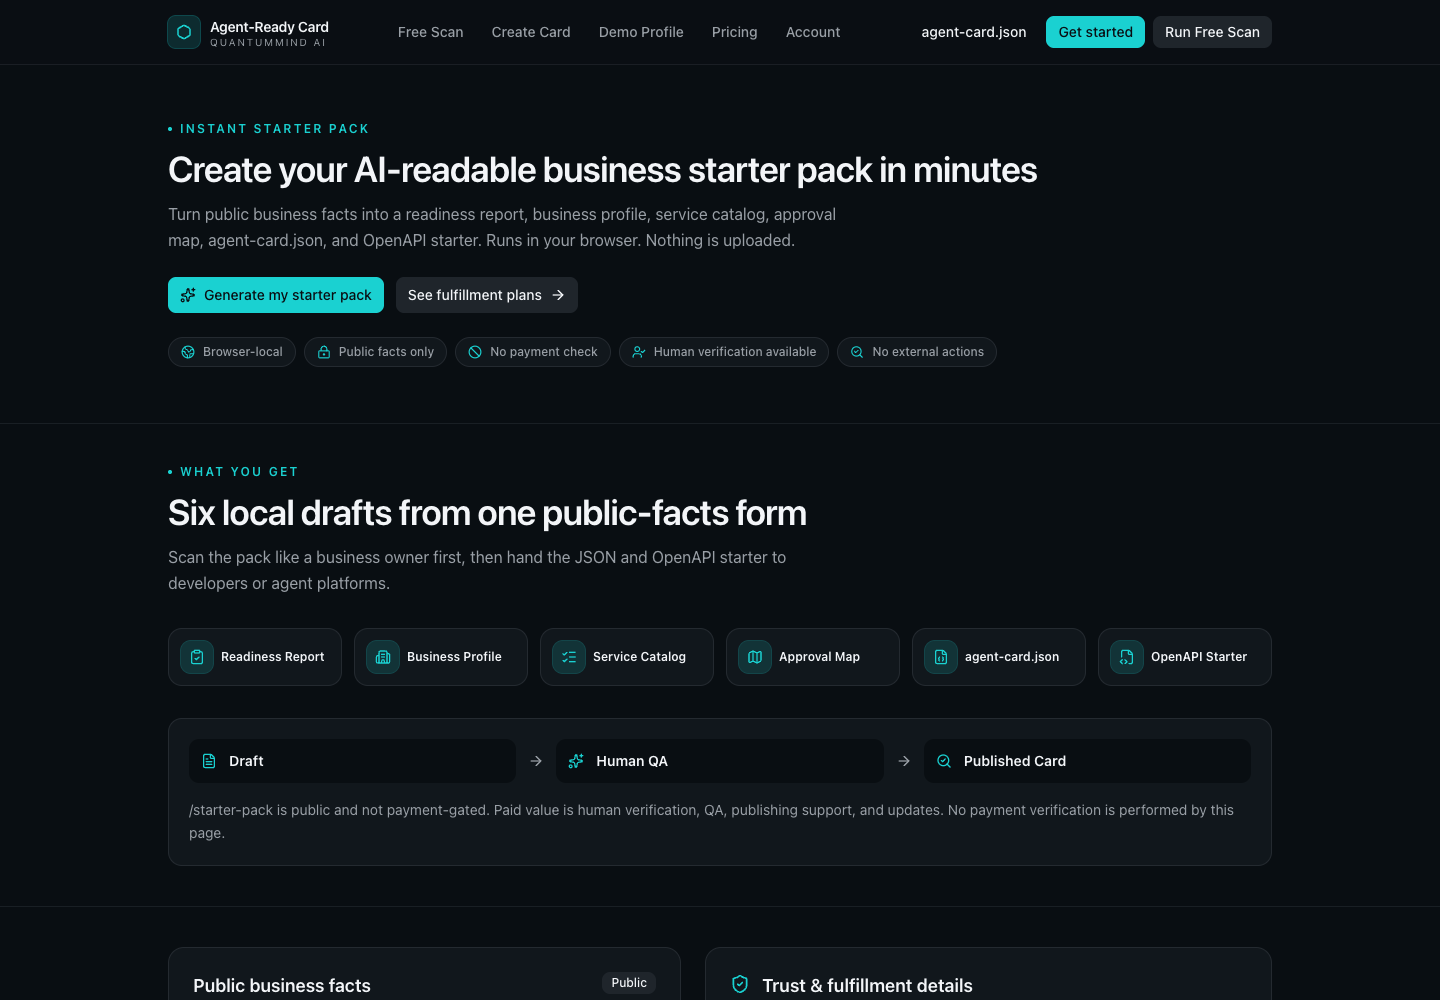Click the Run Free Scan button
Viewport: 1440px width, 1000px height.
[x=1212, y=32]
